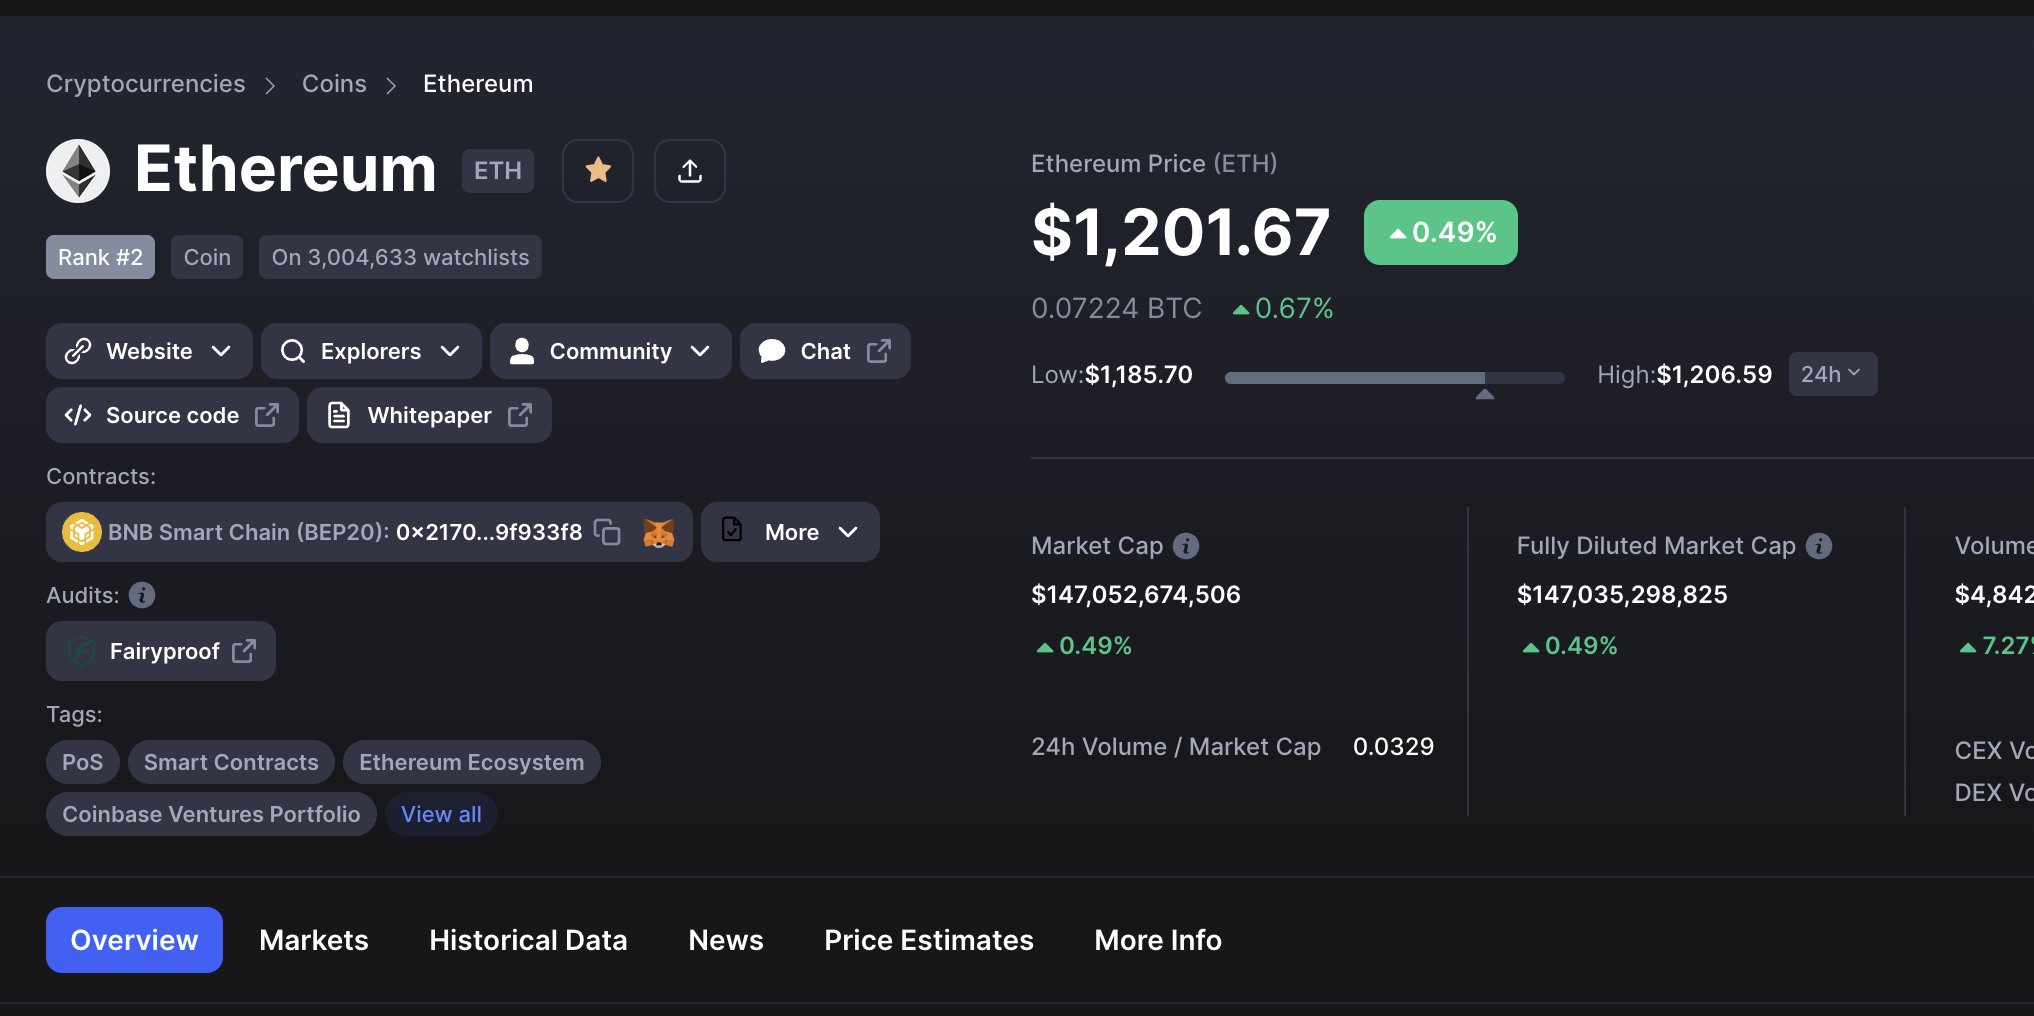This screenshot has width=2034, height=1016.
Task: Click the price range position marker triangle
Action: (1485, 394)
